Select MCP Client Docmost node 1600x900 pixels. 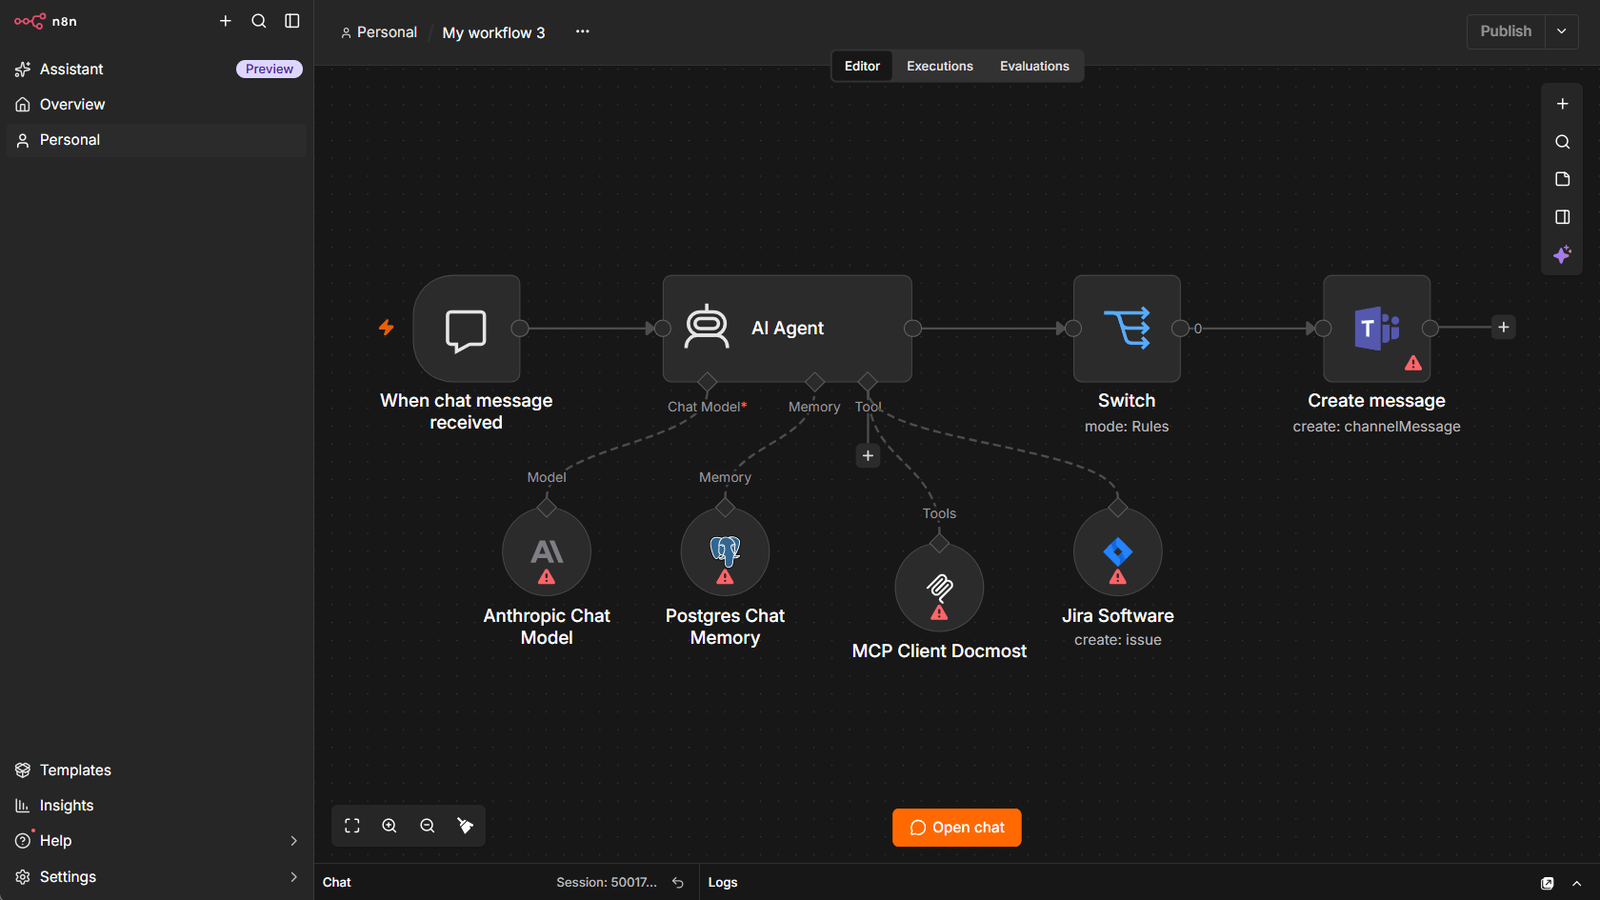[x=939, y=588]
